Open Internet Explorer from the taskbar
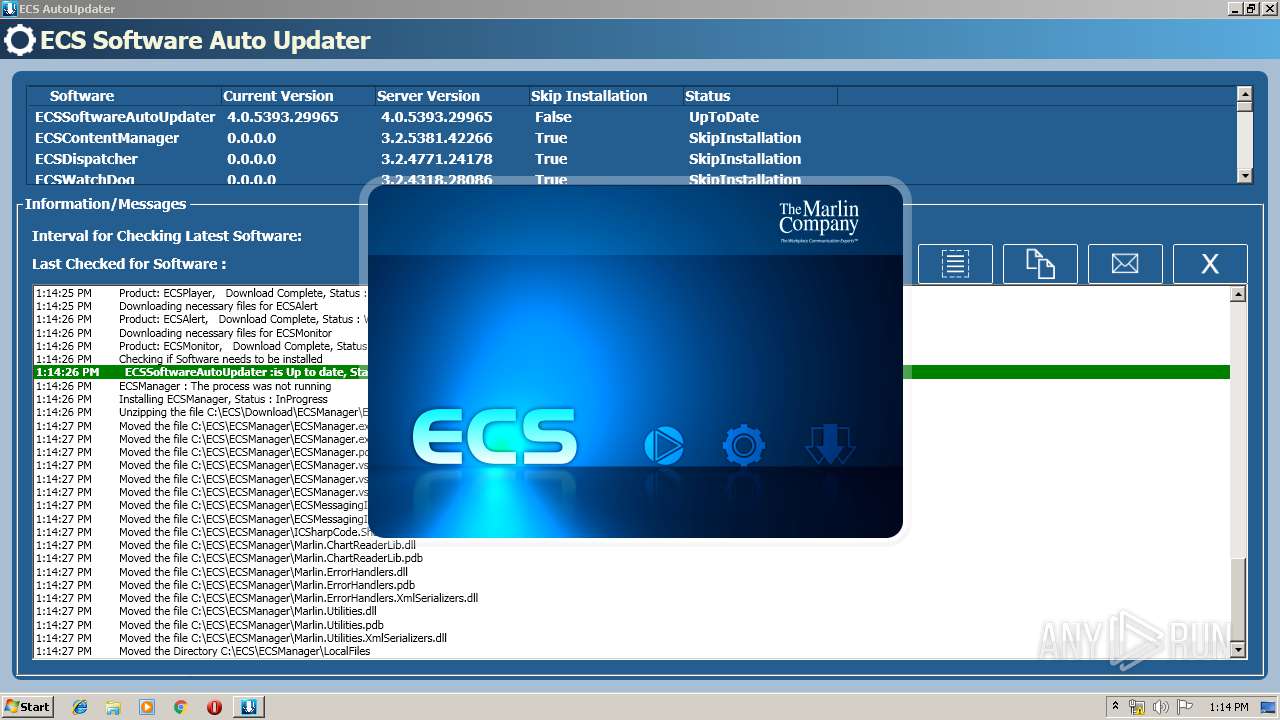This screenshot has height=720, width=1280. pyautogui.click(x=80, y=707)
